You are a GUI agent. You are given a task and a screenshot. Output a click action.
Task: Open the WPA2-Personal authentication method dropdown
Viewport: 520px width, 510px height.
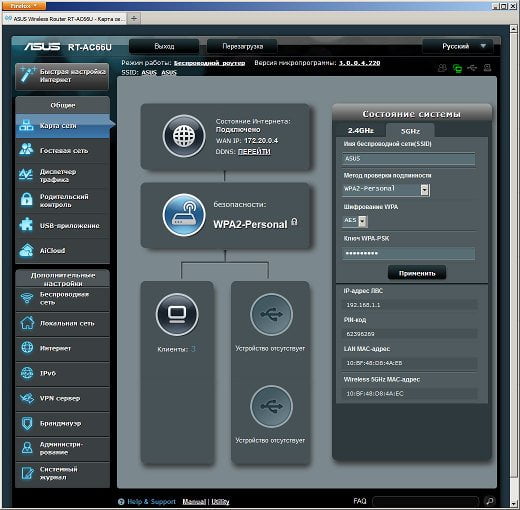pyautogui.click(x=386, y=189)
